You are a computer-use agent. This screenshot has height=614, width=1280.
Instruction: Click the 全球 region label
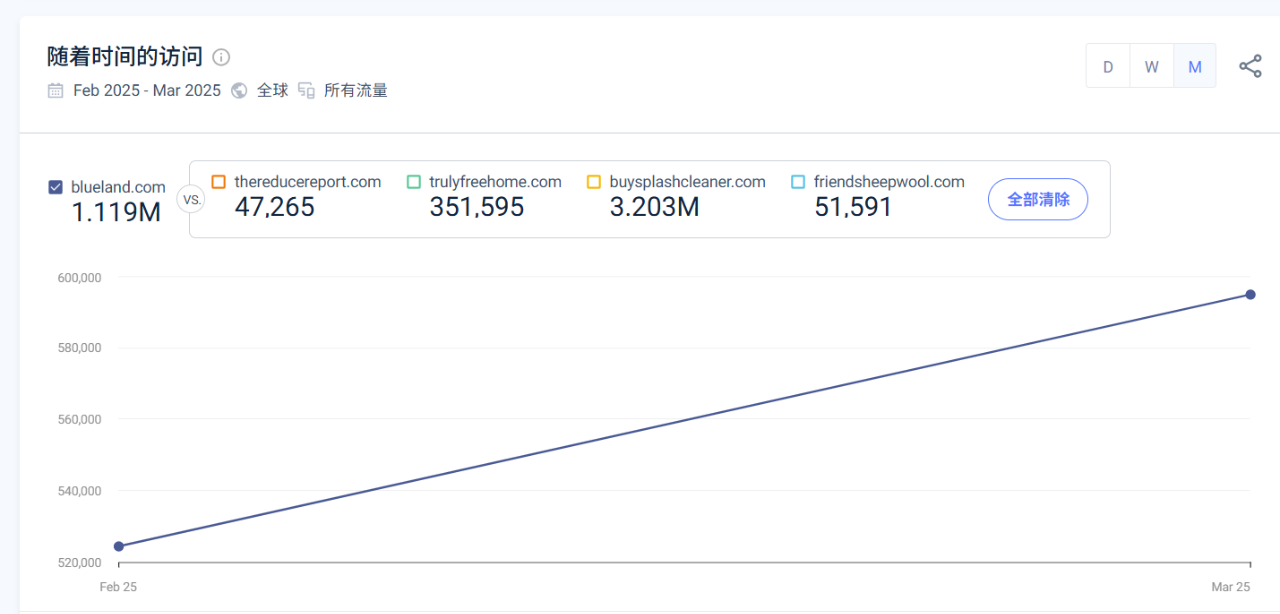(x=272, y=91)
